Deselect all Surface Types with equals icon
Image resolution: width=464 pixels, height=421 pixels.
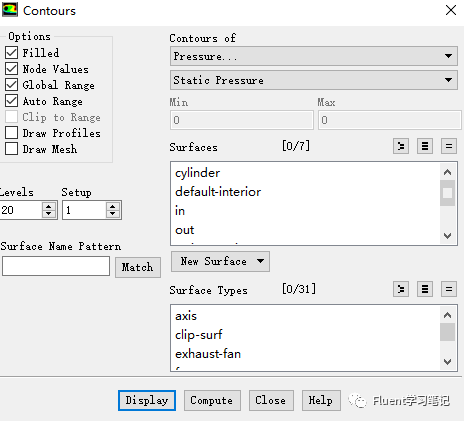click(x=449, y=289)
